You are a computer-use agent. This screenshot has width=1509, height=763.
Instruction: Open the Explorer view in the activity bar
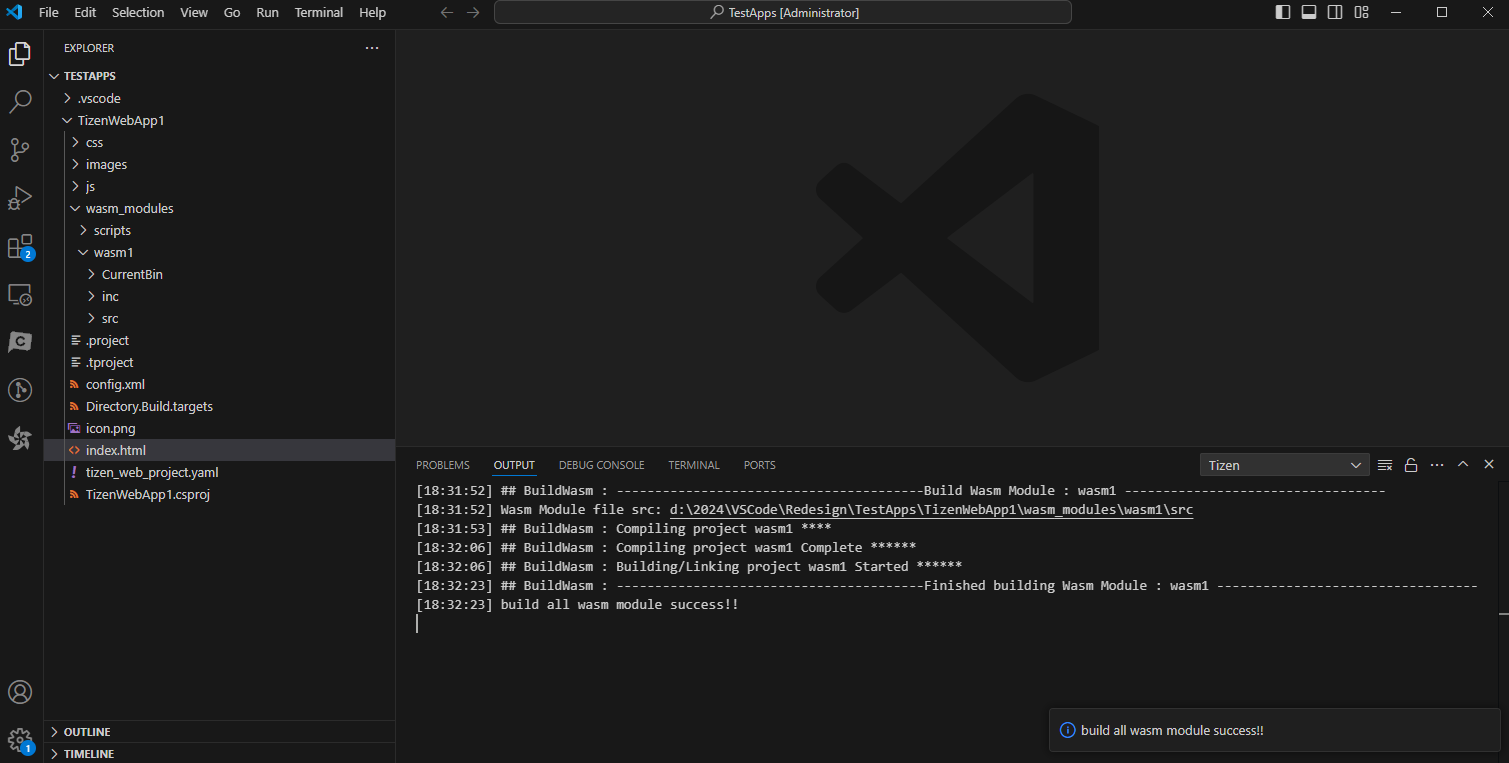20,54
